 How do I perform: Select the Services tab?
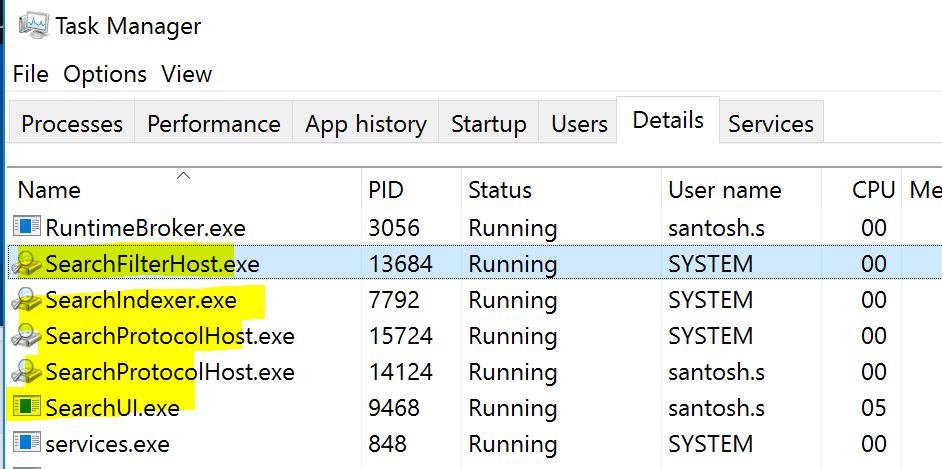pyautogui.click(x=770, y=124)
